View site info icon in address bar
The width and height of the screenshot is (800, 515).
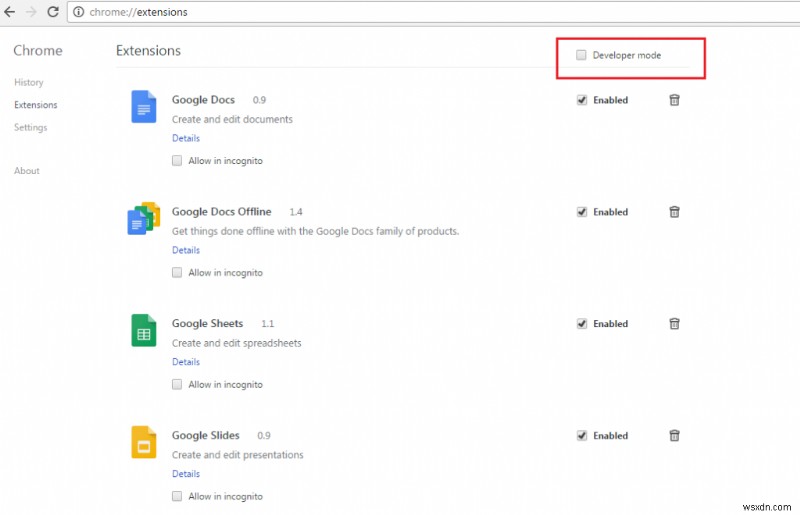coord(79,12)
